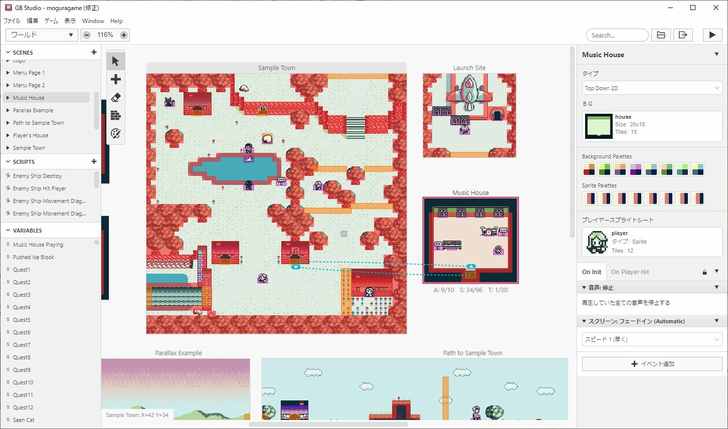Image resolution: width=728 pixels, height=429 pixels.
Task: Click the scene list scrollbar
Action: tap(96, 111)
